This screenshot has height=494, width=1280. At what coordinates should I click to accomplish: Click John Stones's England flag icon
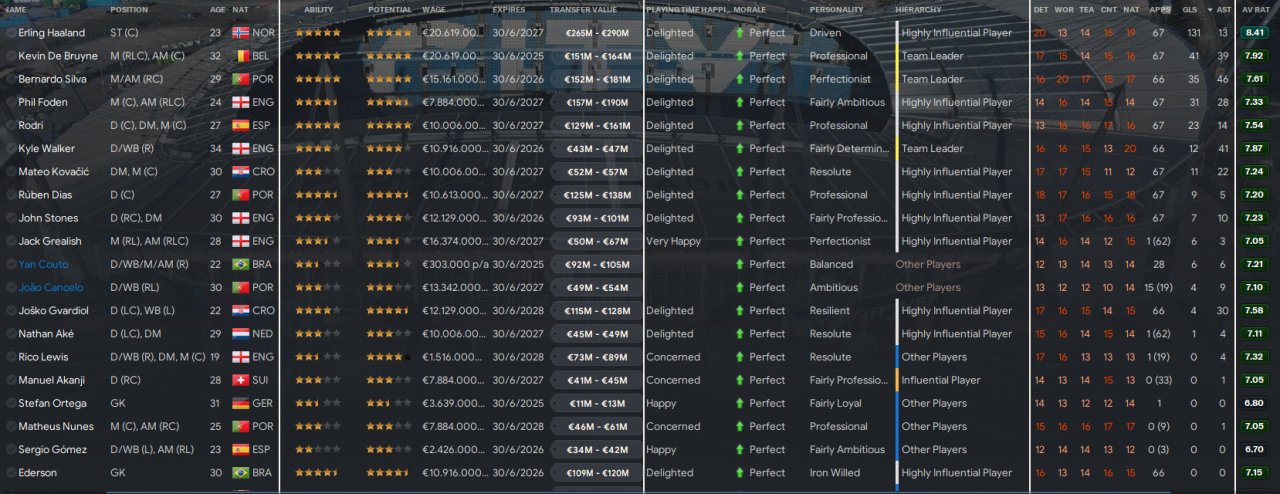239,218
